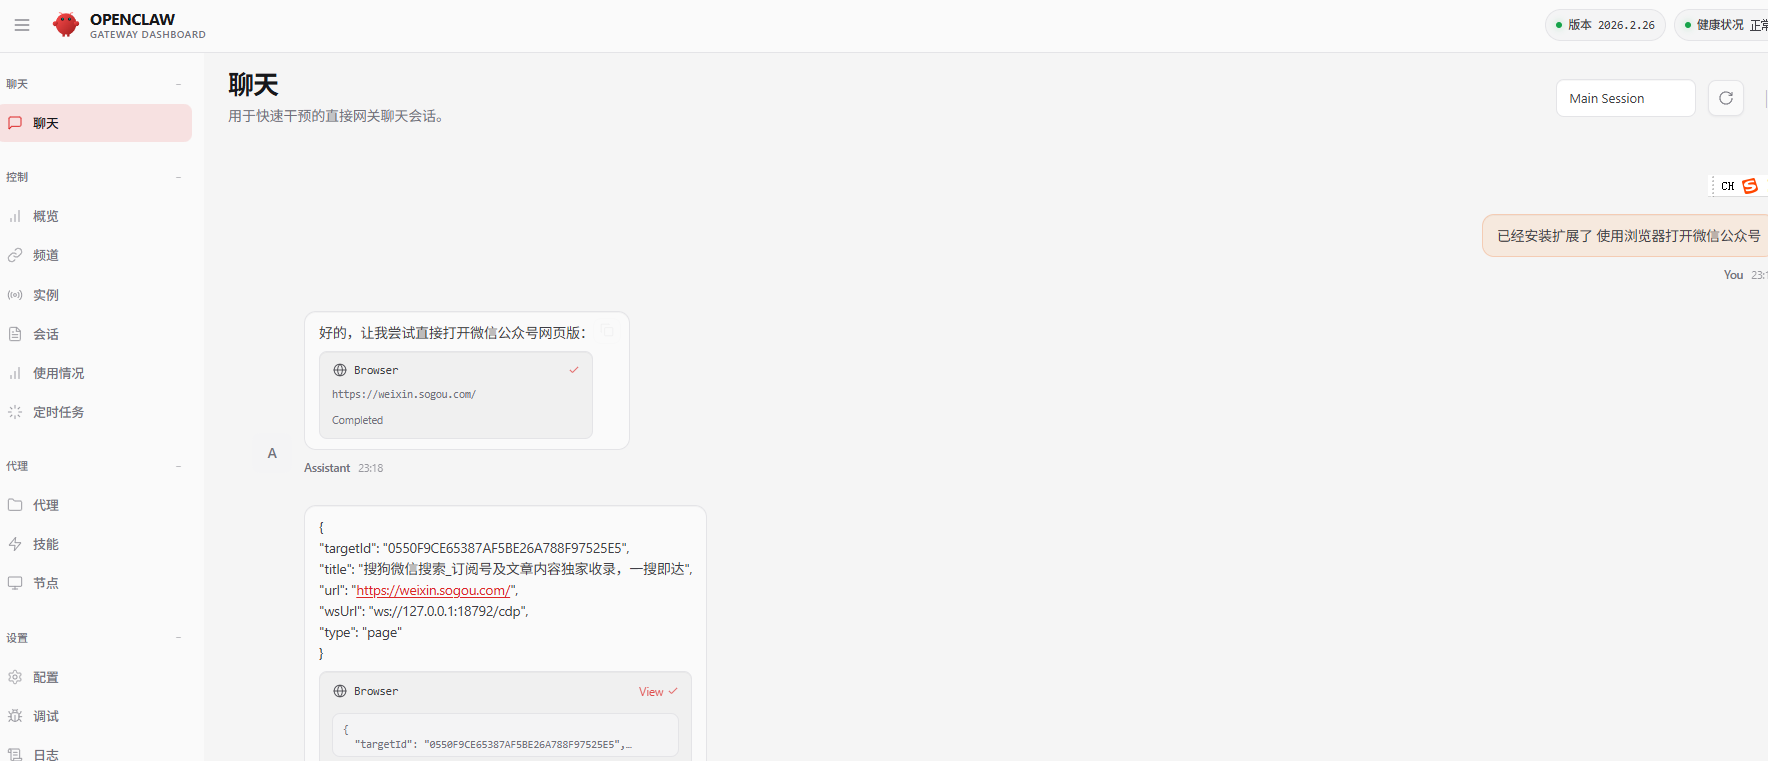Open the weixin.sogou.com link
1768x761 pixels.
[x=433, y=591]
